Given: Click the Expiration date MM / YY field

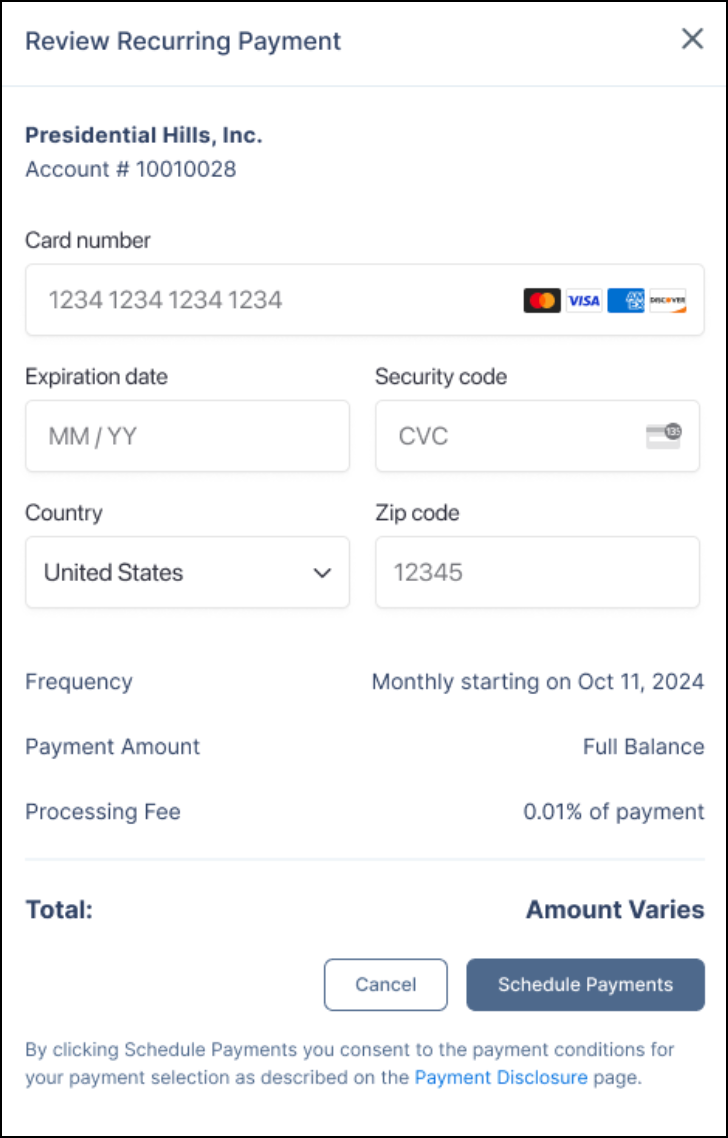Looking at the screenshot, I should pos(187,436).
